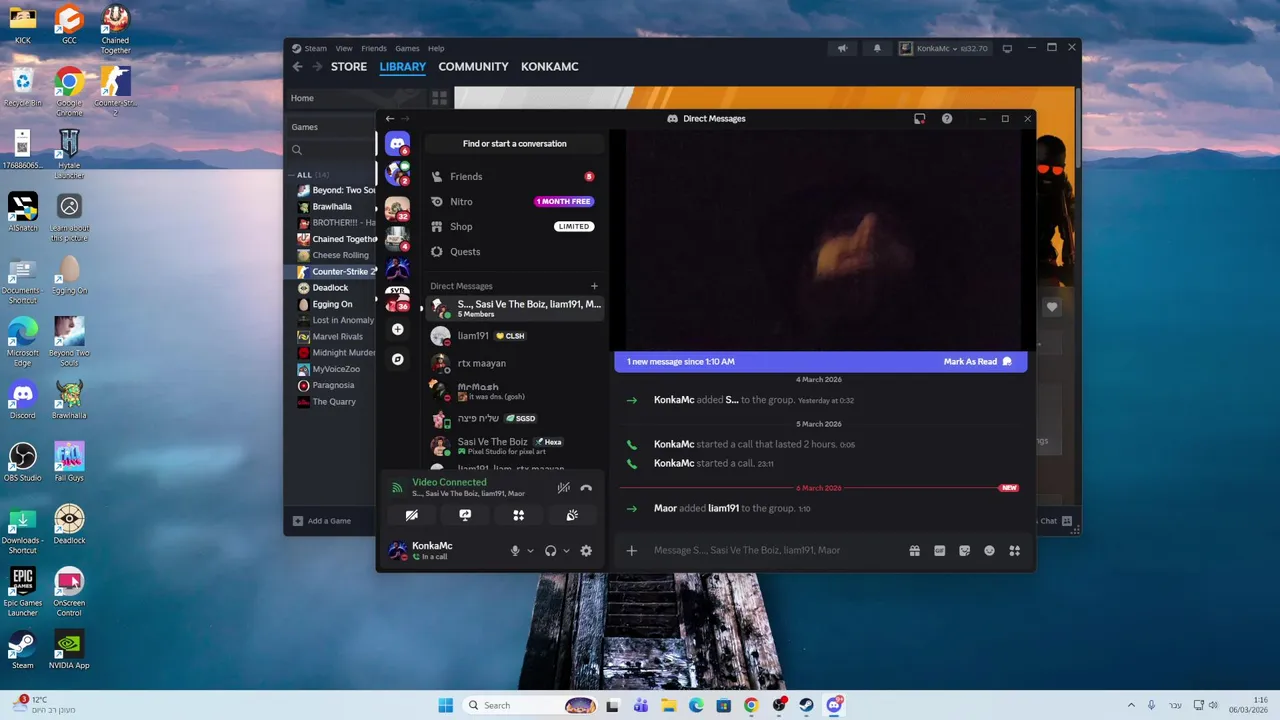Screen dimensions: 1280x720
Task: Open Discord User Settings gear
Action: (x=586, y=551)
